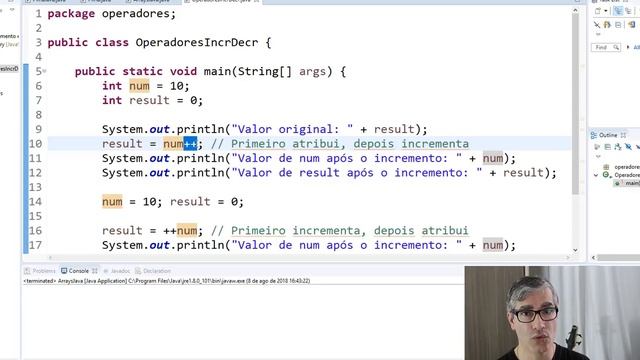Open the Task List view menu chevron
Screen dimensions: 640x360
tap(598, 35)
